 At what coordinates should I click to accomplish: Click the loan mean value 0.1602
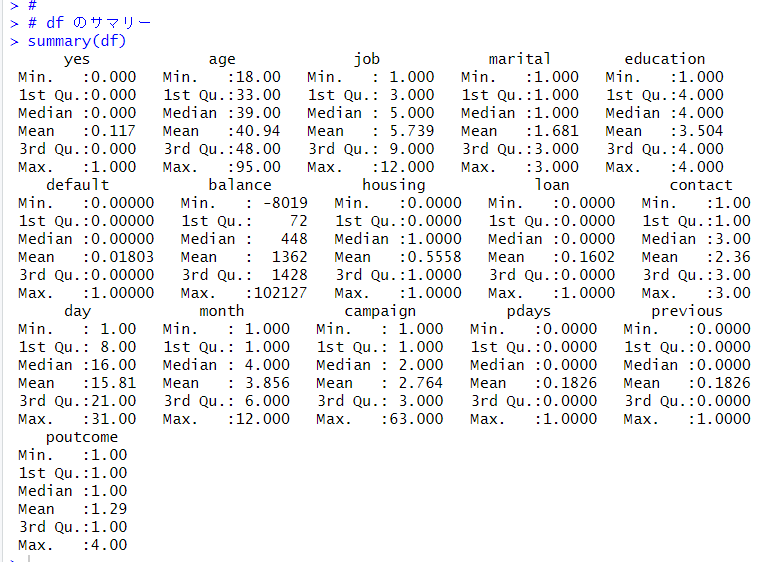pyautogui.click(x=588, y=257)
